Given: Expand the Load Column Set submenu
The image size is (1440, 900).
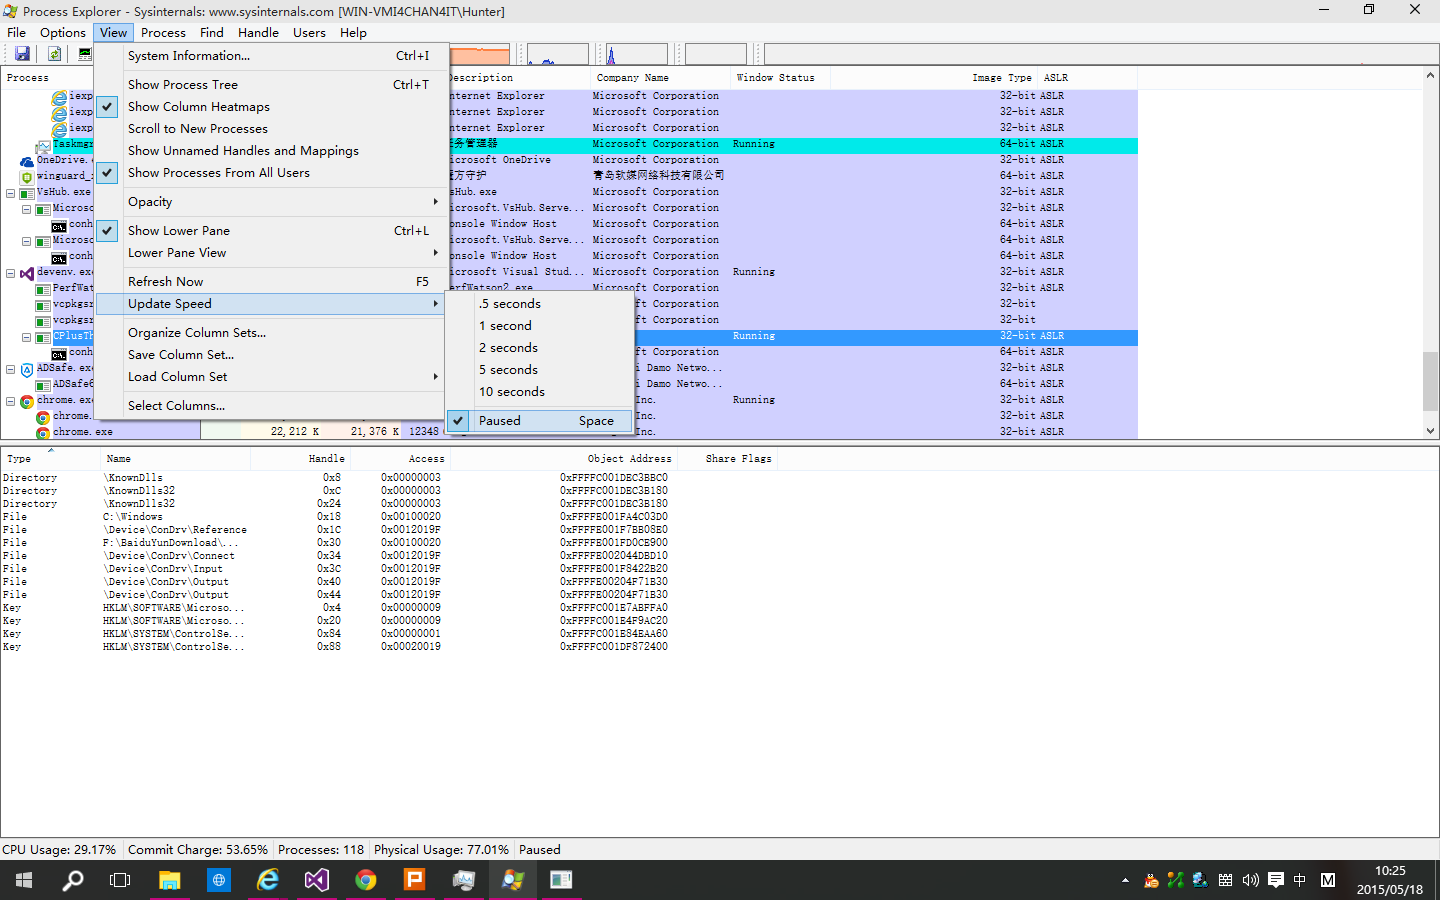Looking at the screenshot, I should coord(271,377).
